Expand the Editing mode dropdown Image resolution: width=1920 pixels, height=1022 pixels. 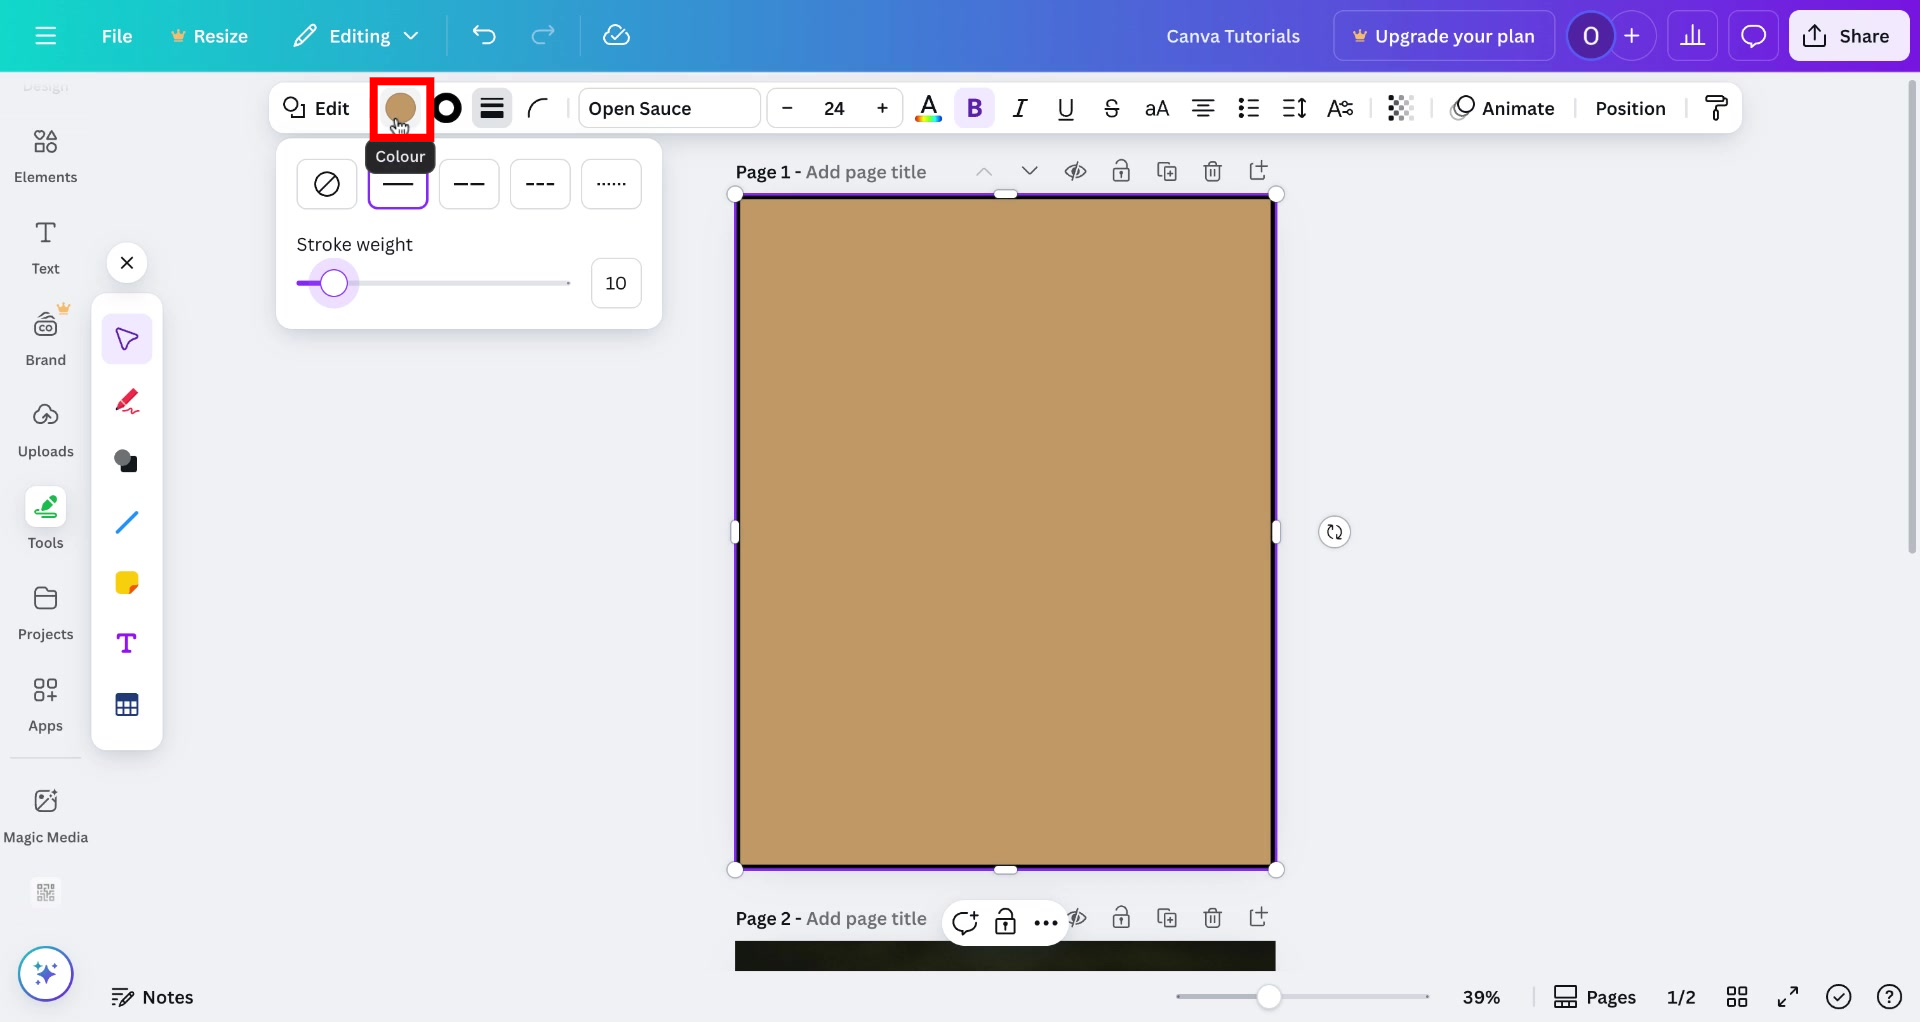[x=355, y=35]
